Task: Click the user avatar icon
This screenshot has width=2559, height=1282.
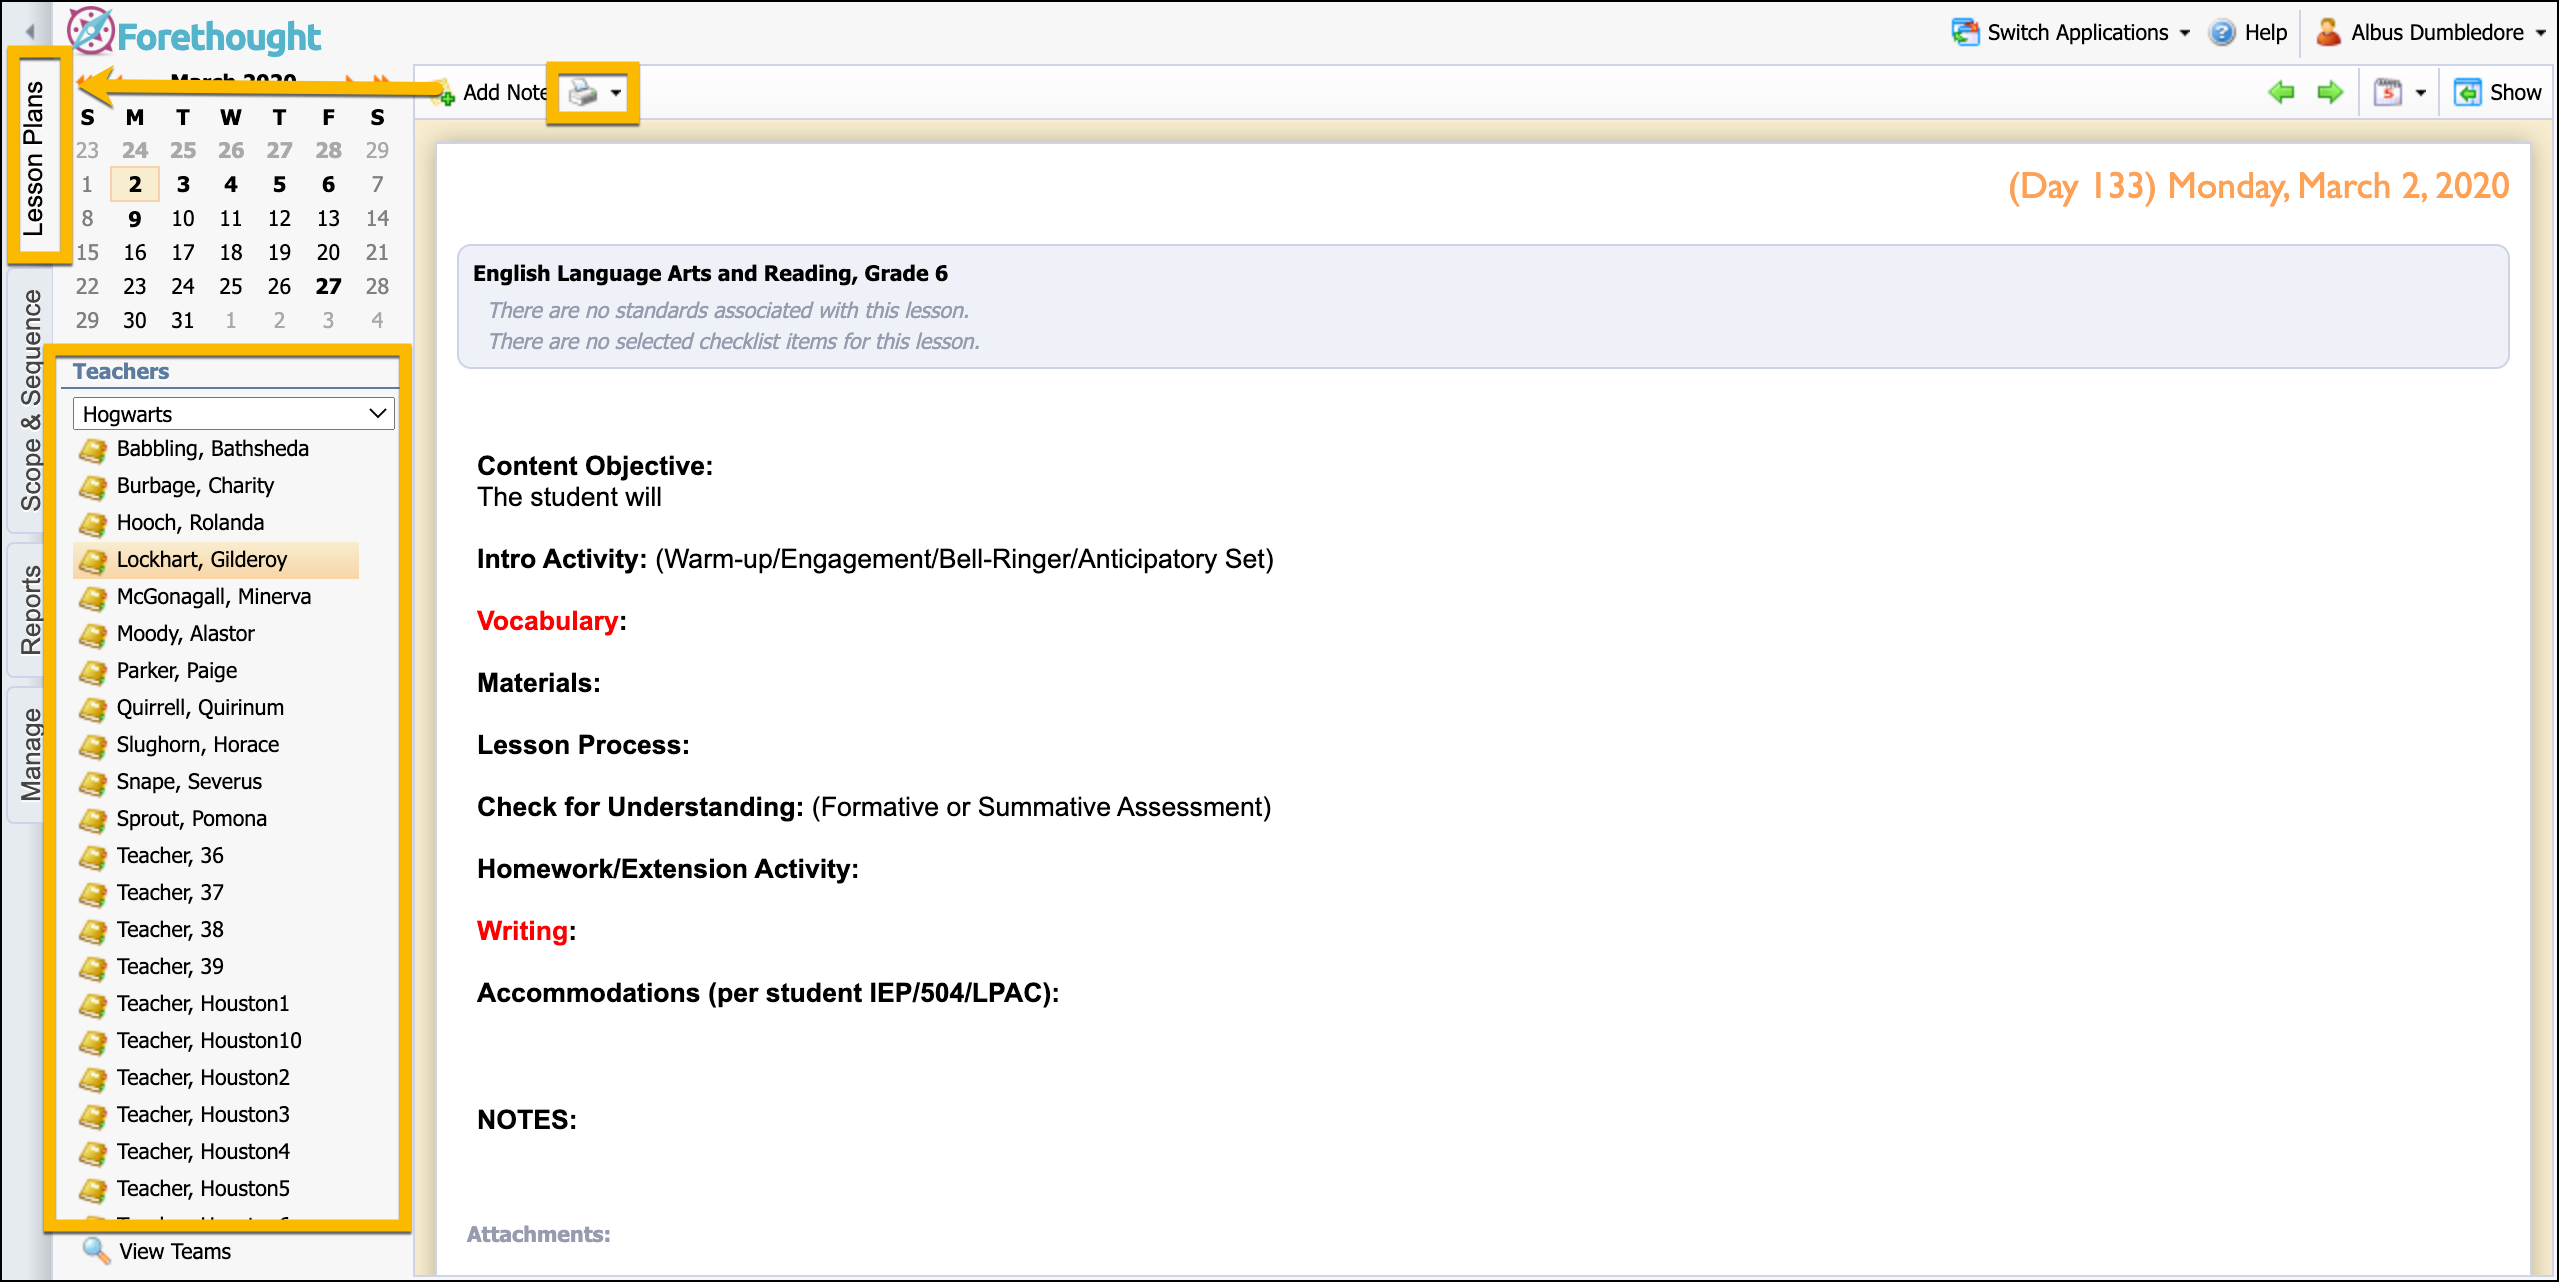Action: (2328, 32)
